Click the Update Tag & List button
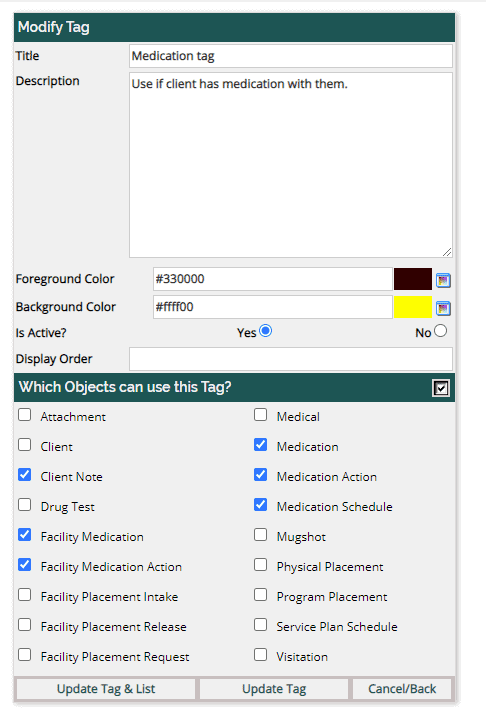This screenshot has height=720, width=486. pyautogui.click(x=106, y=689)
